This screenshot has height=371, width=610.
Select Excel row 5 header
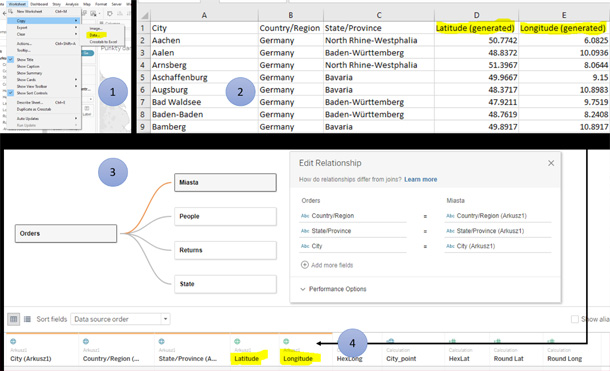click(x=143, y=77)
